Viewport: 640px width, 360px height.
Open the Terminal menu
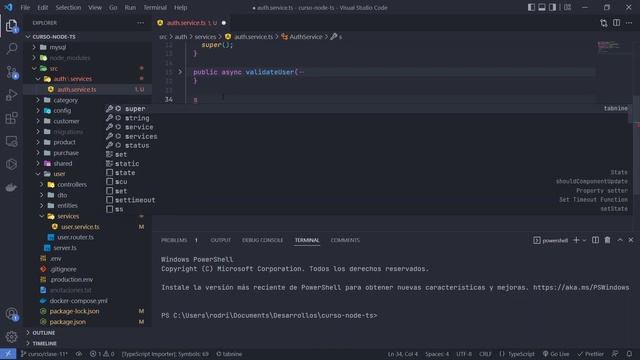[155, 7]
